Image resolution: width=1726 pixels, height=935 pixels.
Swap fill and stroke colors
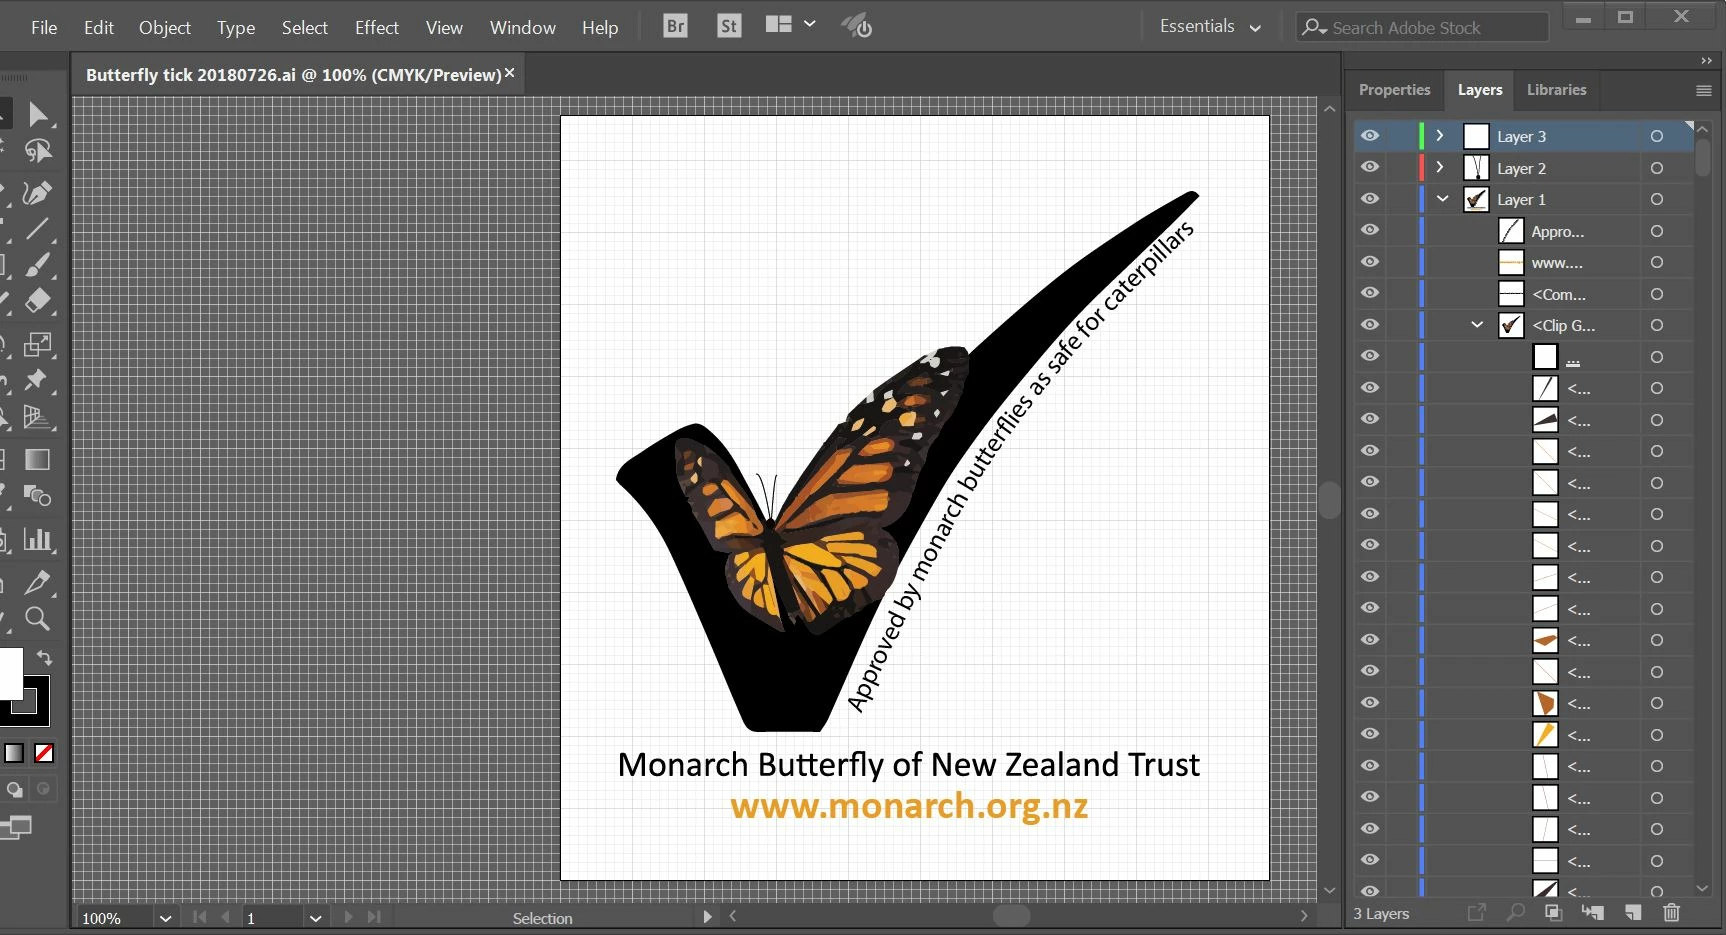[45, 658]
